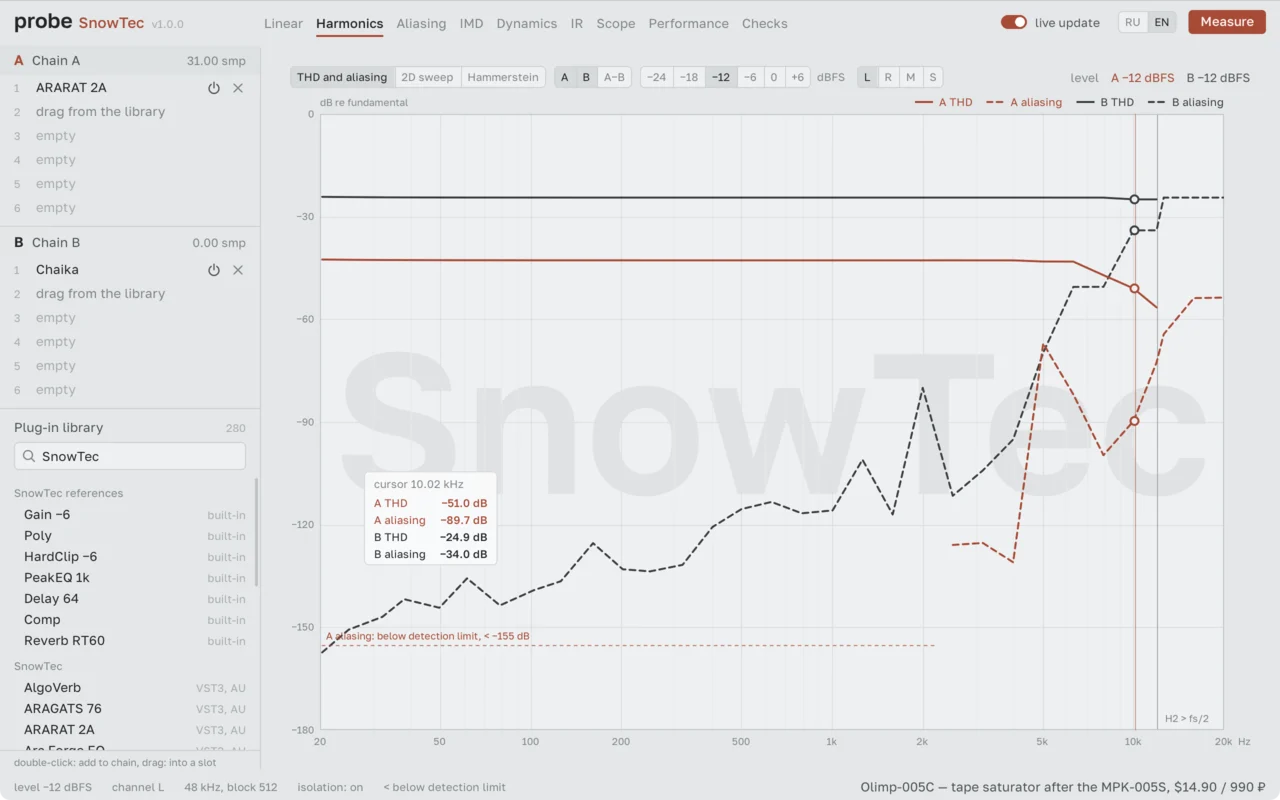The width and height of the screenshot is (1280, 800).
Task: Switch the language to RU
Action: [1132, 22]
